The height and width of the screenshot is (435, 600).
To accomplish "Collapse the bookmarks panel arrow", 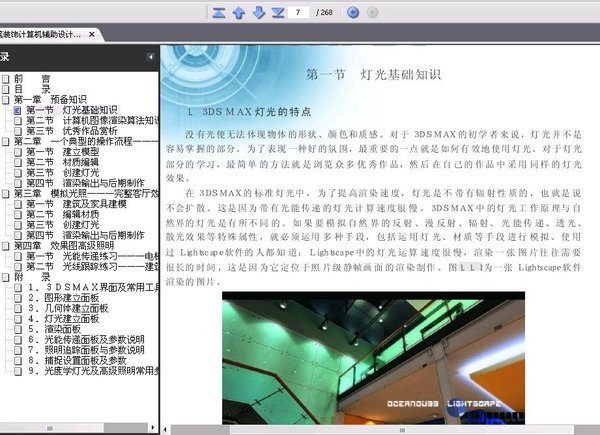I will coord(150,57).
